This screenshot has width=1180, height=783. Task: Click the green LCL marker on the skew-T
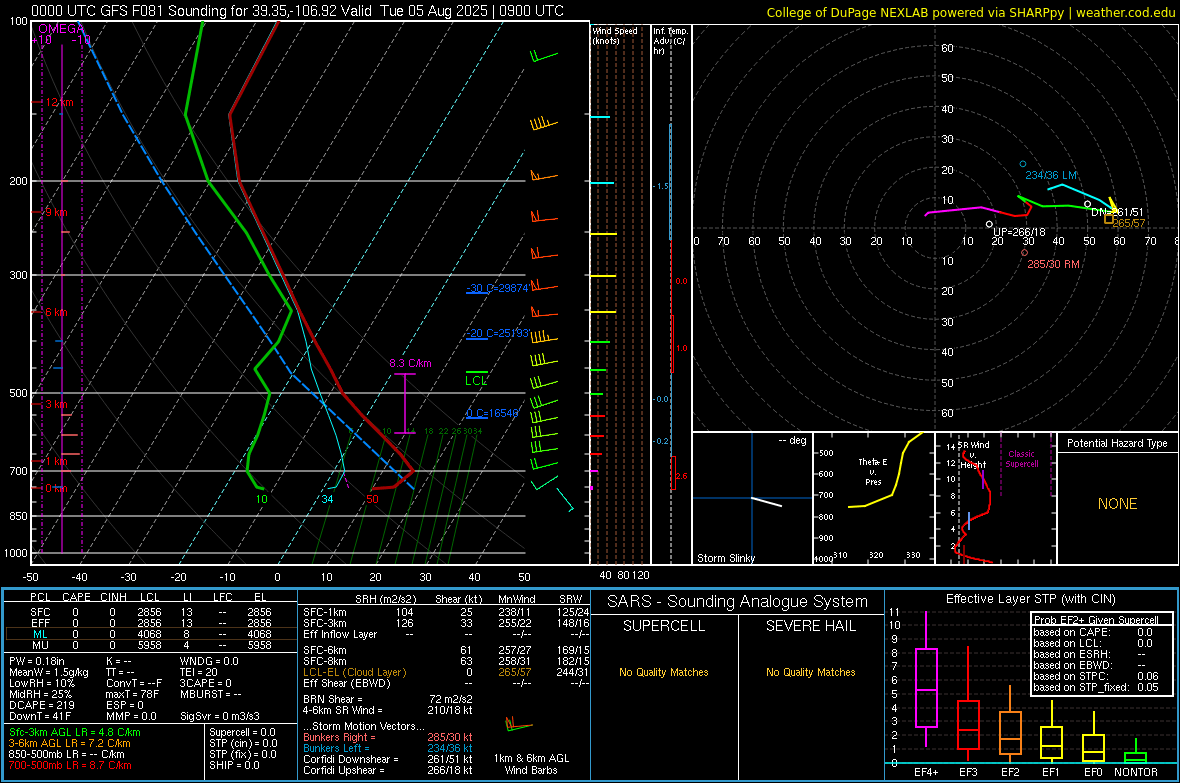476,380
